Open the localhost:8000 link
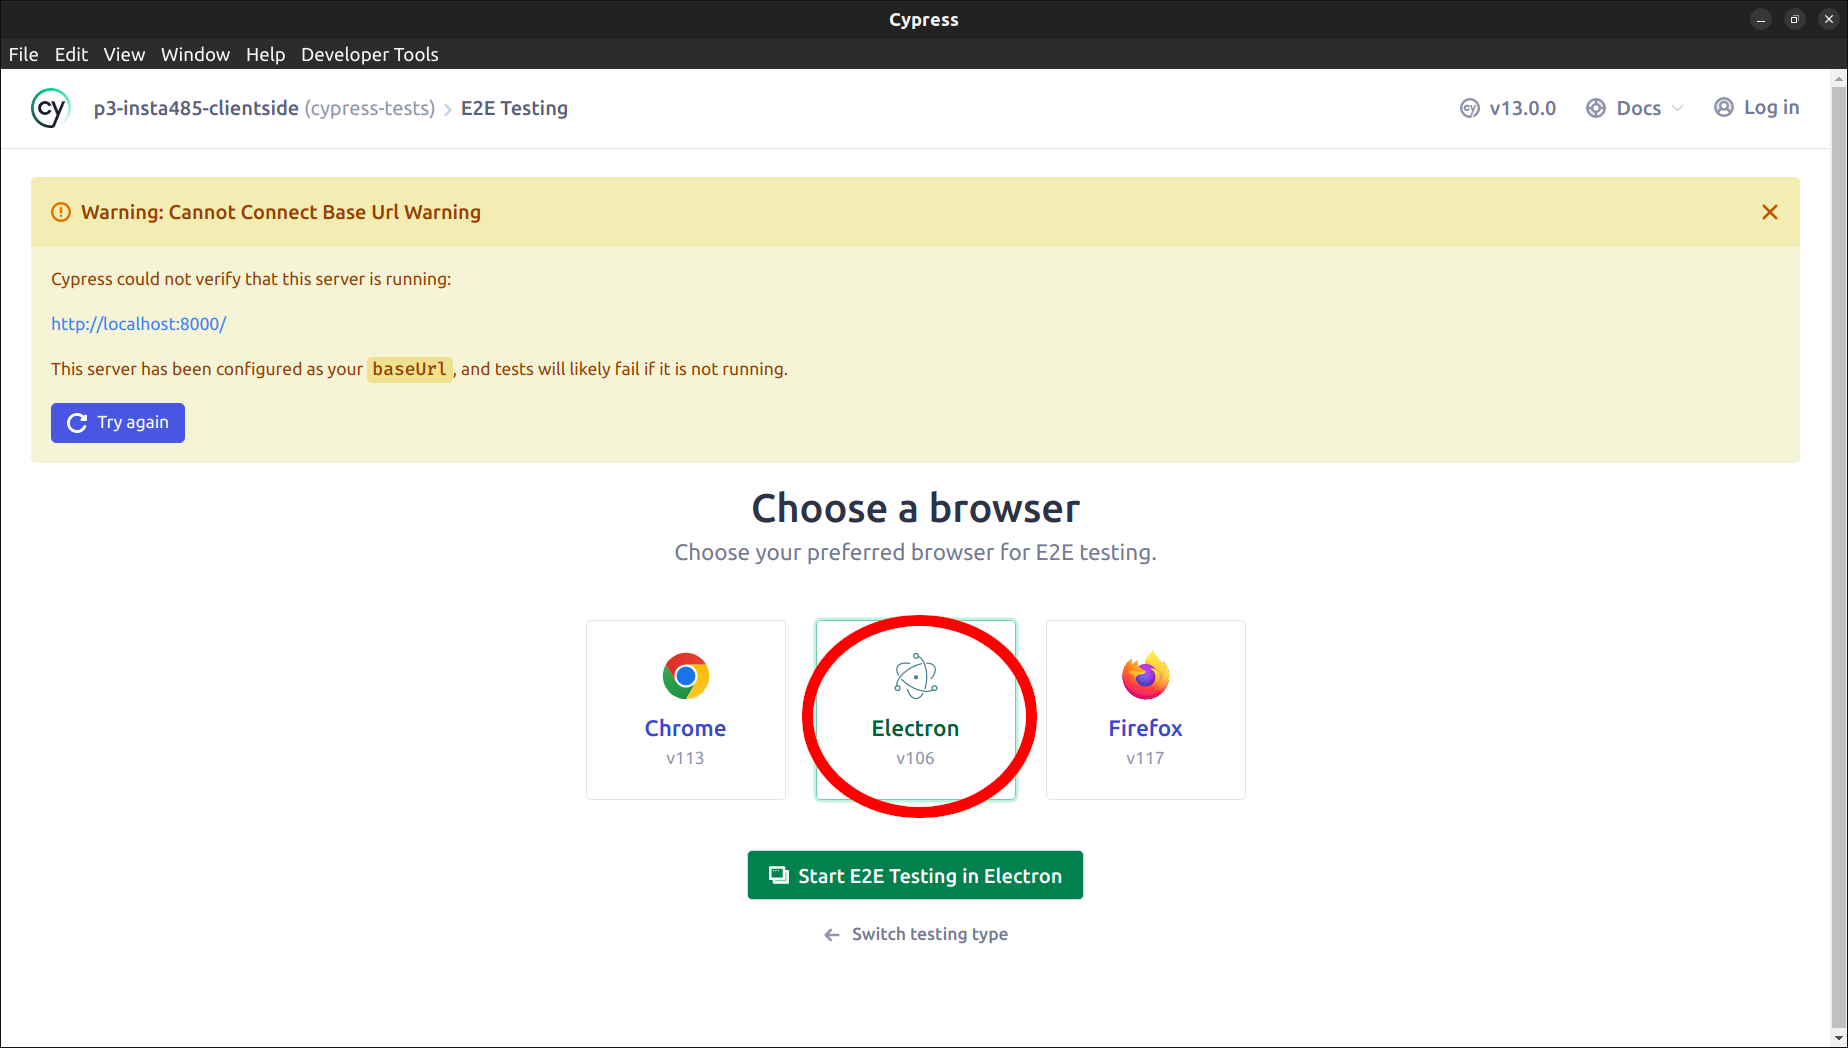Viewport: 1848px width, 1048px height. [x=139, y=324]
